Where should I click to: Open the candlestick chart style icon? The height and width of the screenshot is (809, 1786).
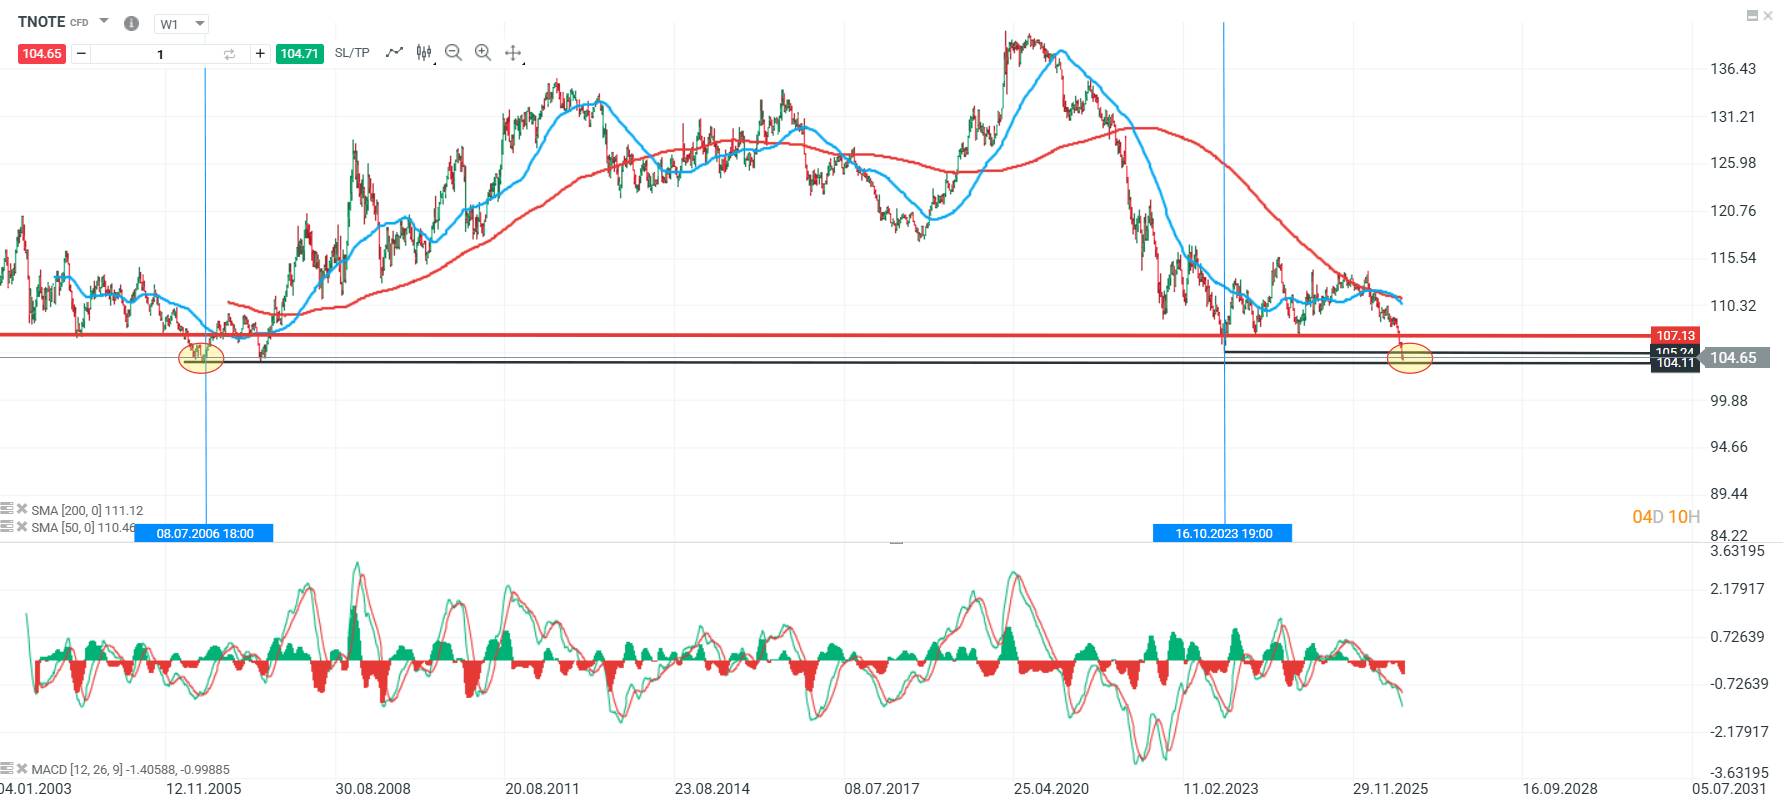pos(424,53)
